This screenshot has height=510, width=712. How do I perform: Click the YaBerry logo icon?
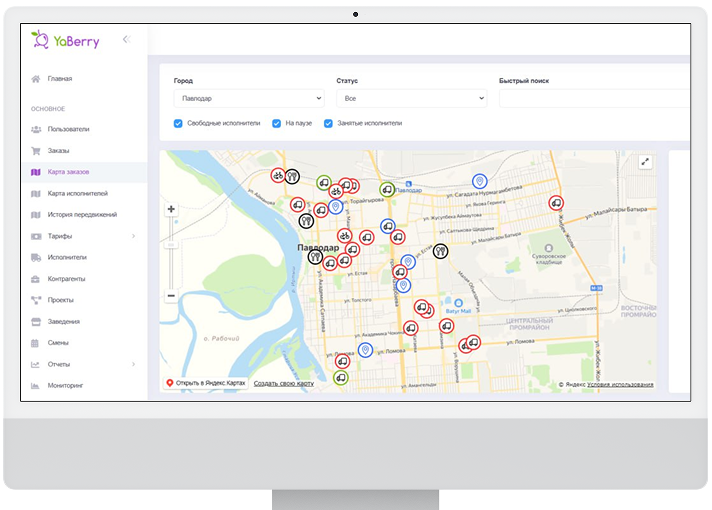(x=40, y=39)
